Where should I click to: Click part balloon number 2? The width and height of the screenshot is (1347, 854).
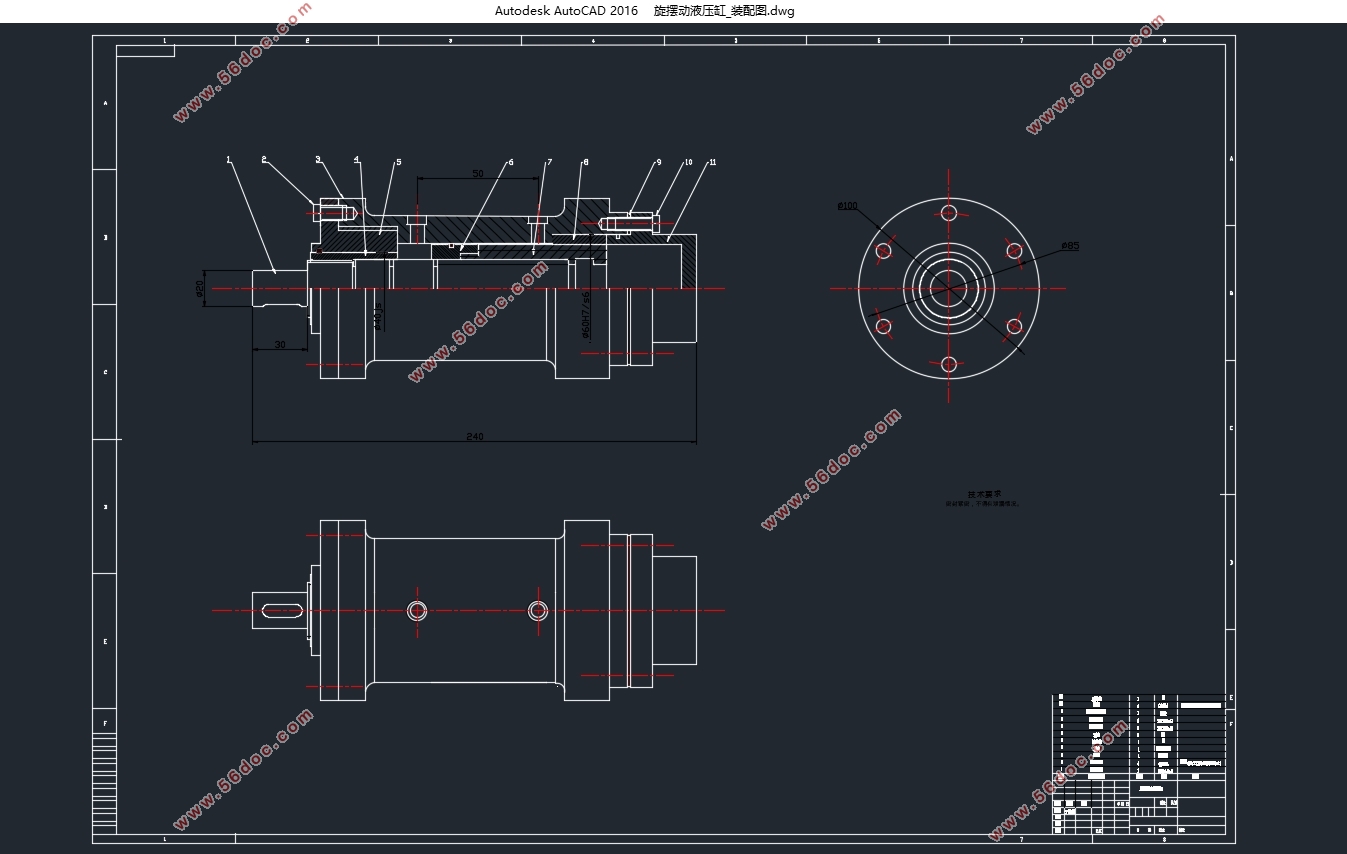(264, 159)
